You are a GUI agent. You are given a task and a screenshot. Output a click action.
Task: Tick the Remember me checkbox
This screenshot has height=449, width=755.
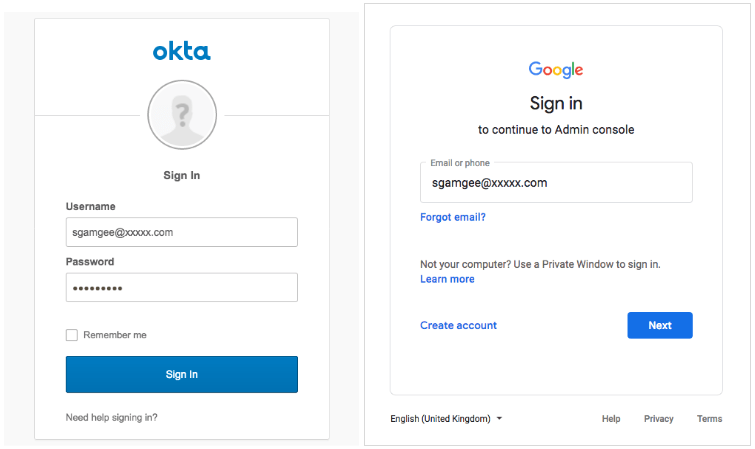(x=72, y=335)
